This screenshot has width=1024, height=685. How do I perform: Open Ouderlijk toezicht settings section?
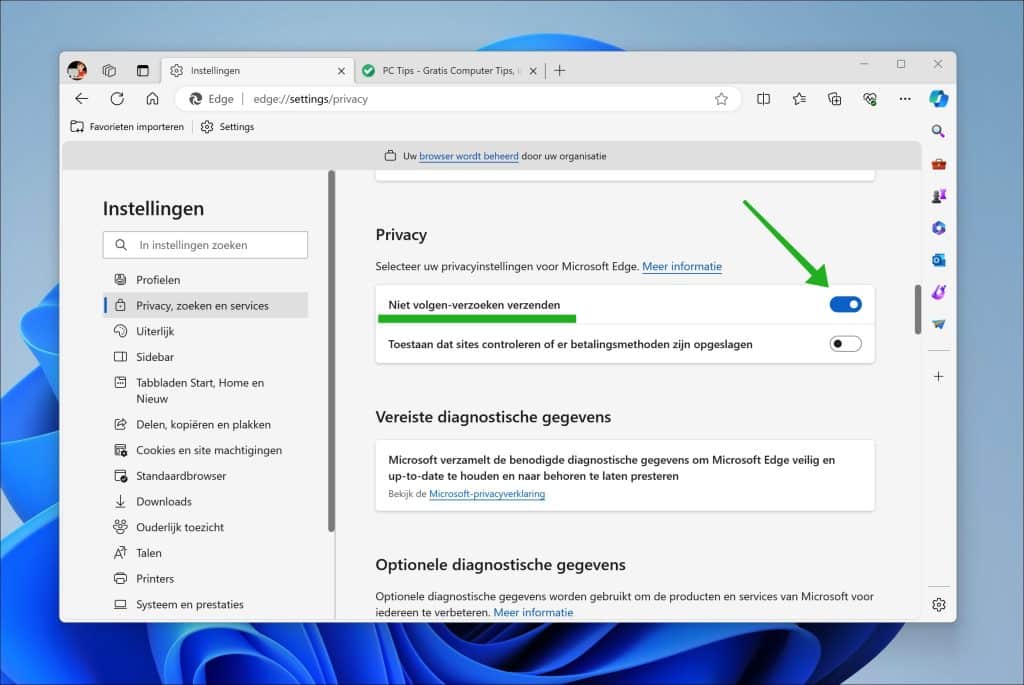(206, 527)
